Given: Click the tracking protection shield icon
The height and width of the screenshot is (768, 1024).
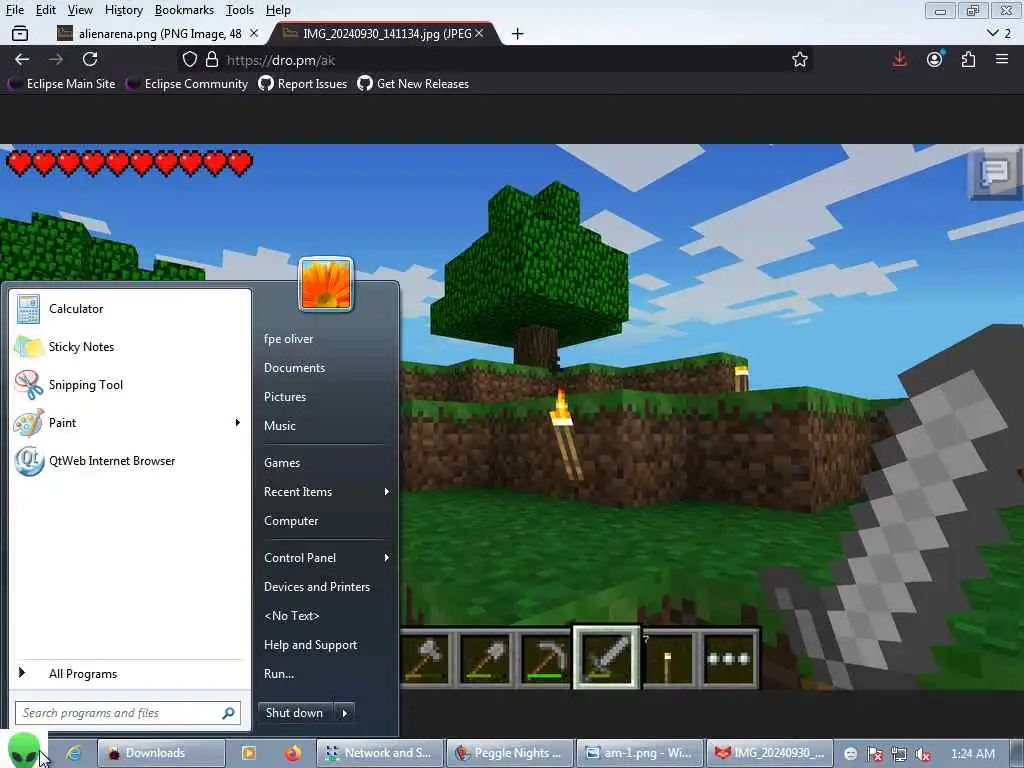Looking at the screenshot, I should 189,59.
